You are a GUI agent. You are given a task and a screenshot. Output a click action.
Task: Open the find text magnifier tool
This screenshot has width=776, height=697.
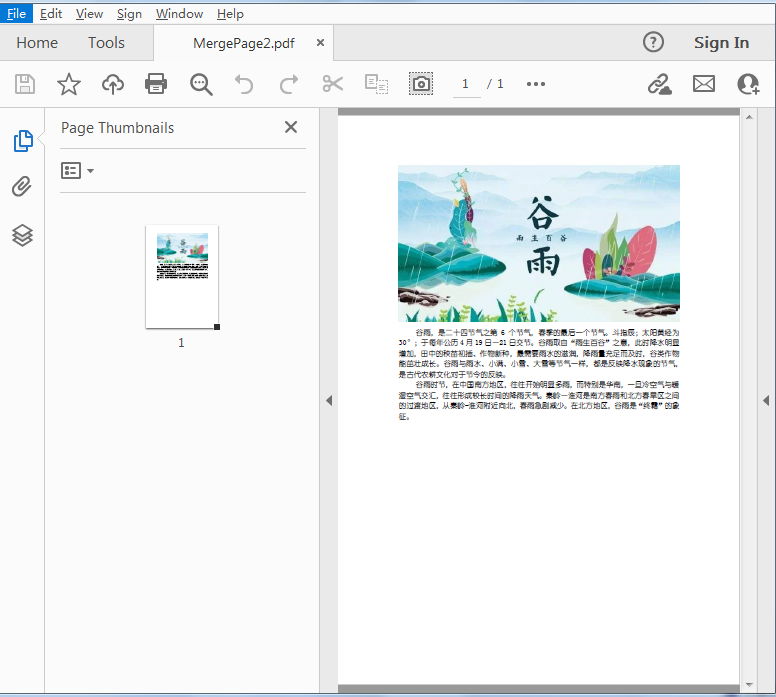[x=201, y=84]
